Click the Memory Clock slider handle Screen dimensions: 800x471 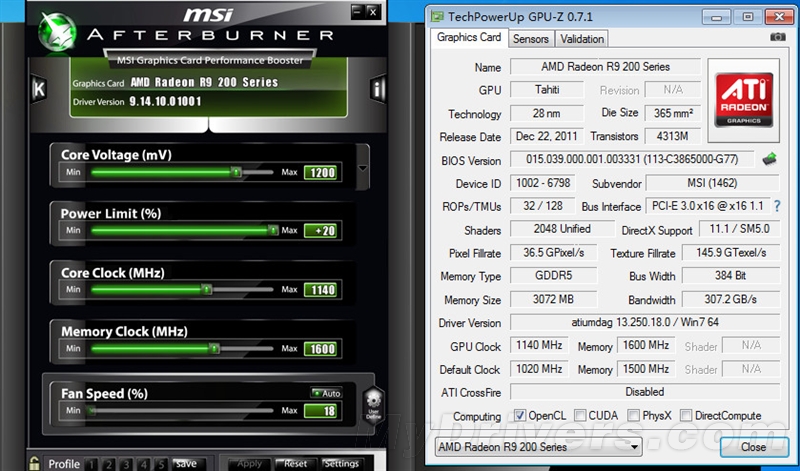click(x=214, y=349)
